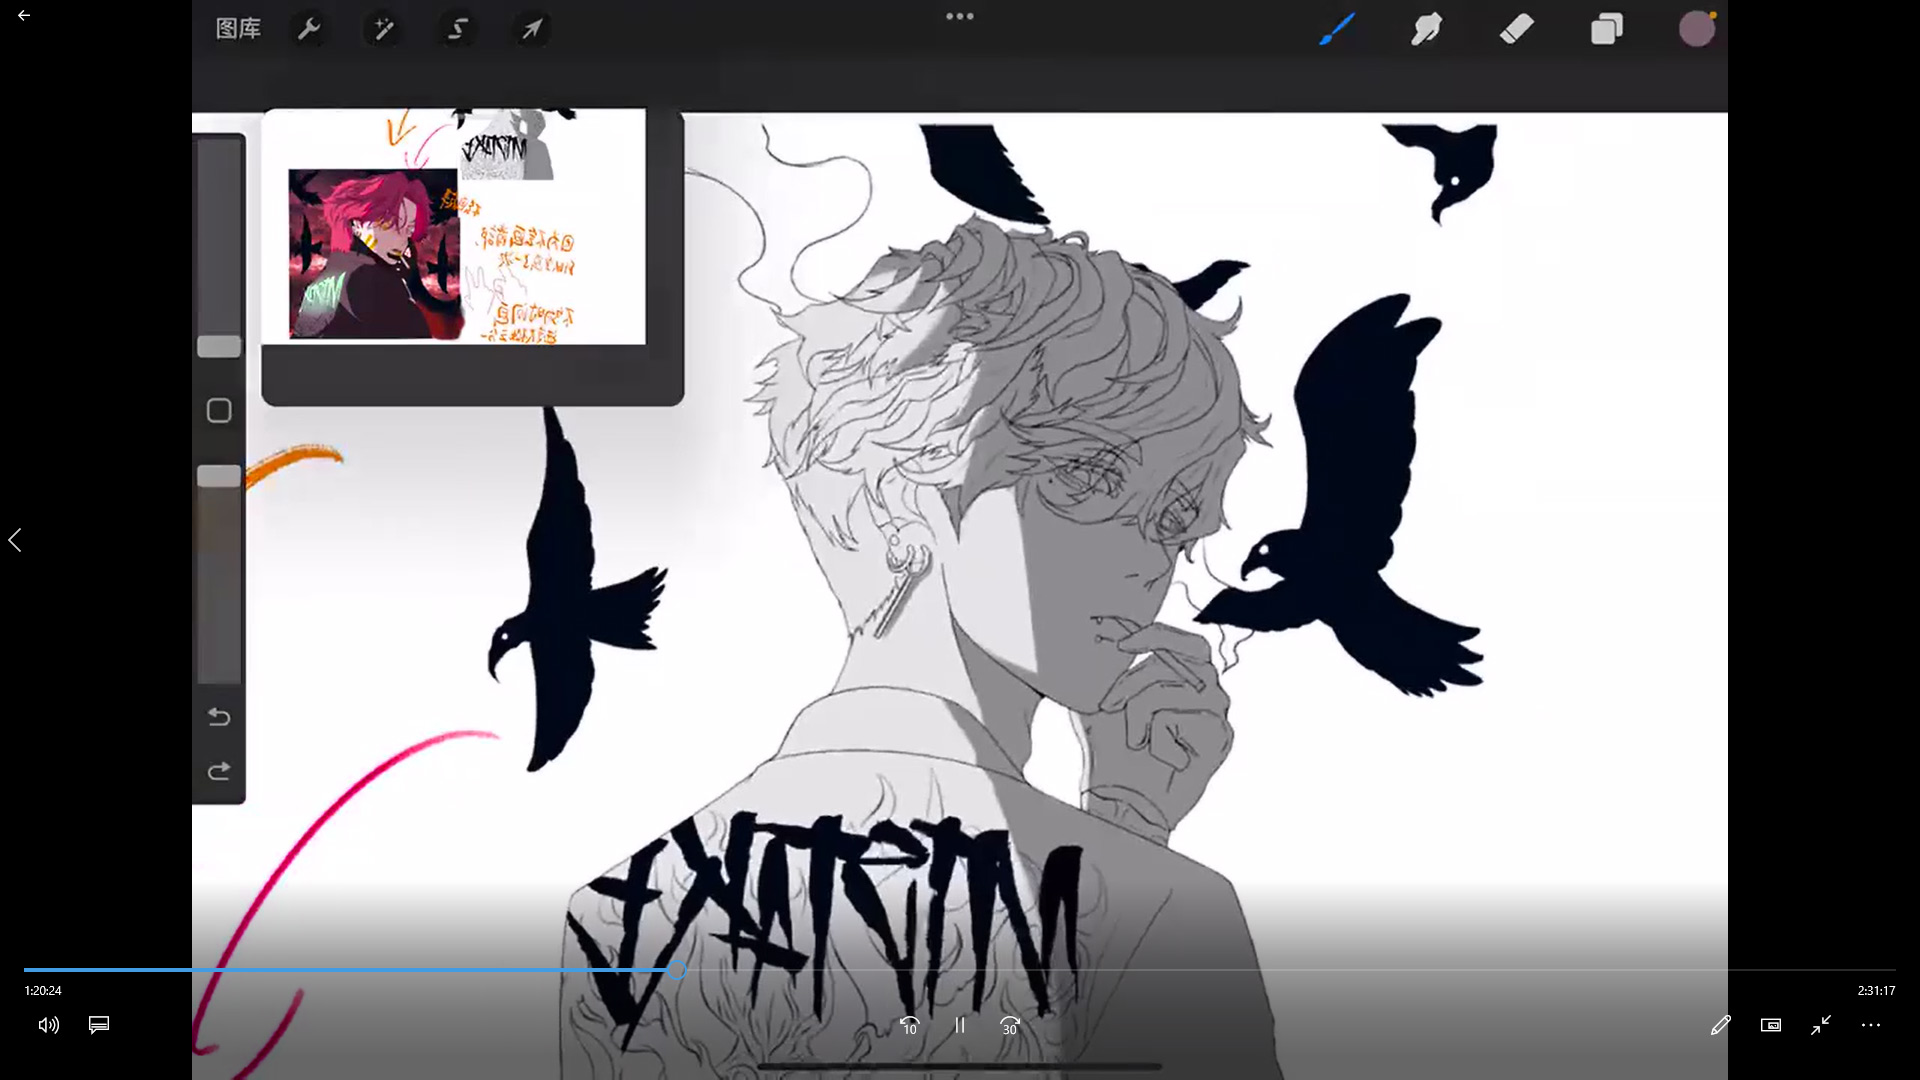Open Procreate Actions wrench menu

309,29
